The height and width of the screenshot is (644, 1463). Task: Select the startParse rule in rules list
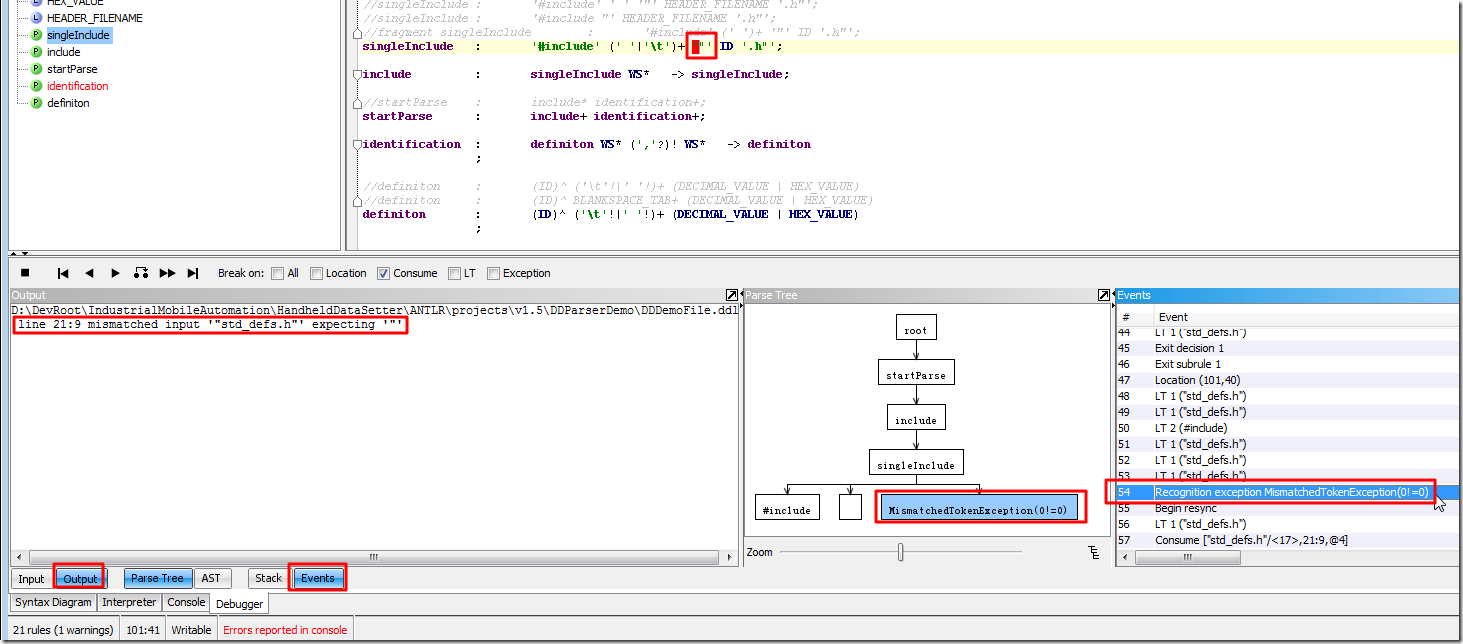pyautogui.click(x=72, y=69)
